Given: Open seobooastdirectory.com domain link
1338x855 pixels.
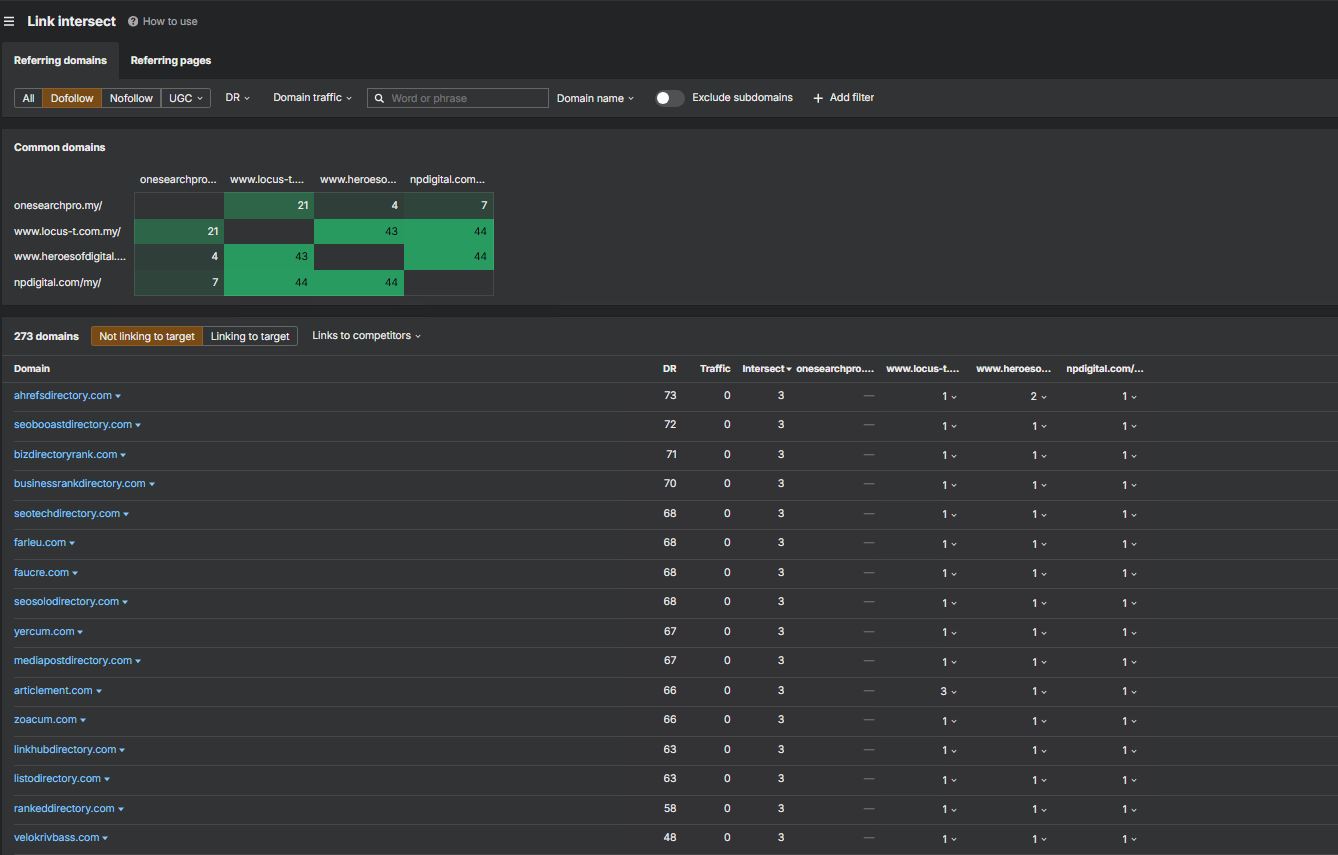Looking at the screenshot, I should tap(73, 425).
